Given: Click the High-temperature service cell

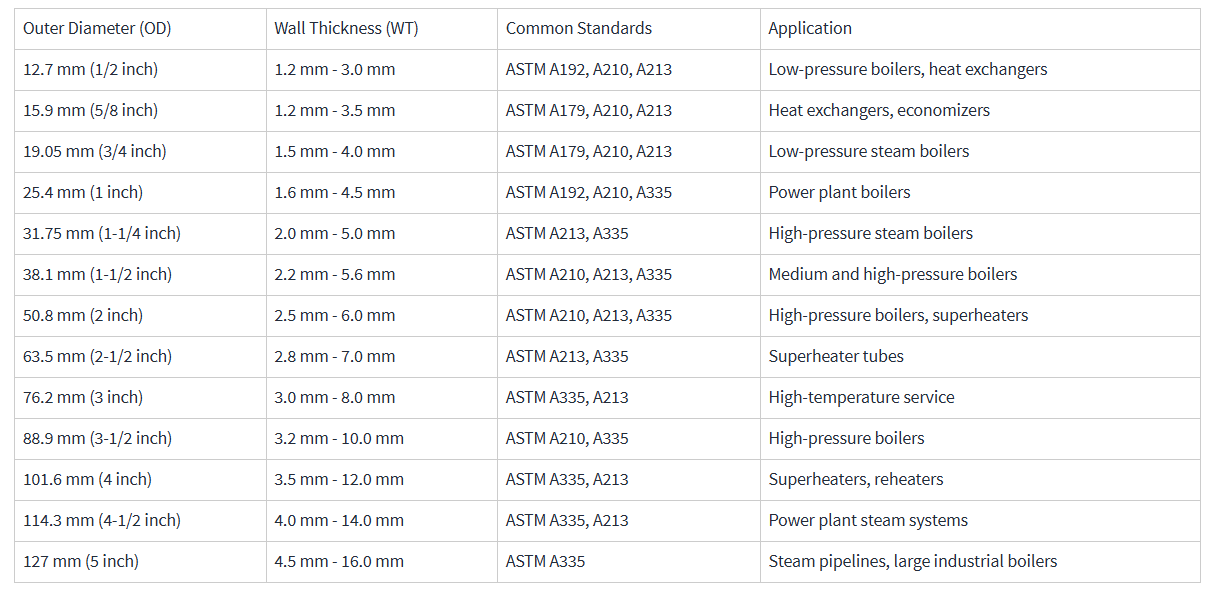Looking at the screenshot, I should click(861, 397).
